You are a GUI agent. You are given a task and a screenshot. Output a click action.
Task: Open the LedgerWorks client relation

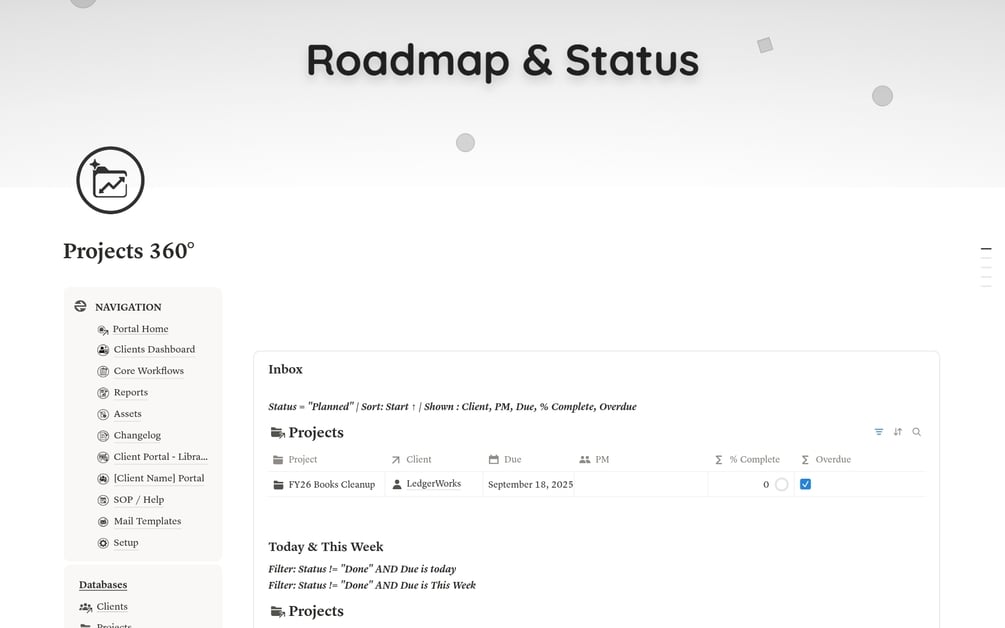[433, 484]
